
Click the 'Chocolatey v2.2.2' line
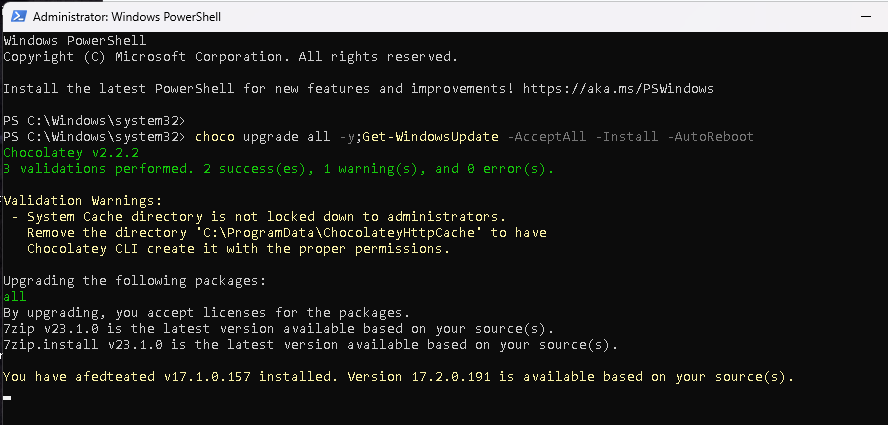71,153
